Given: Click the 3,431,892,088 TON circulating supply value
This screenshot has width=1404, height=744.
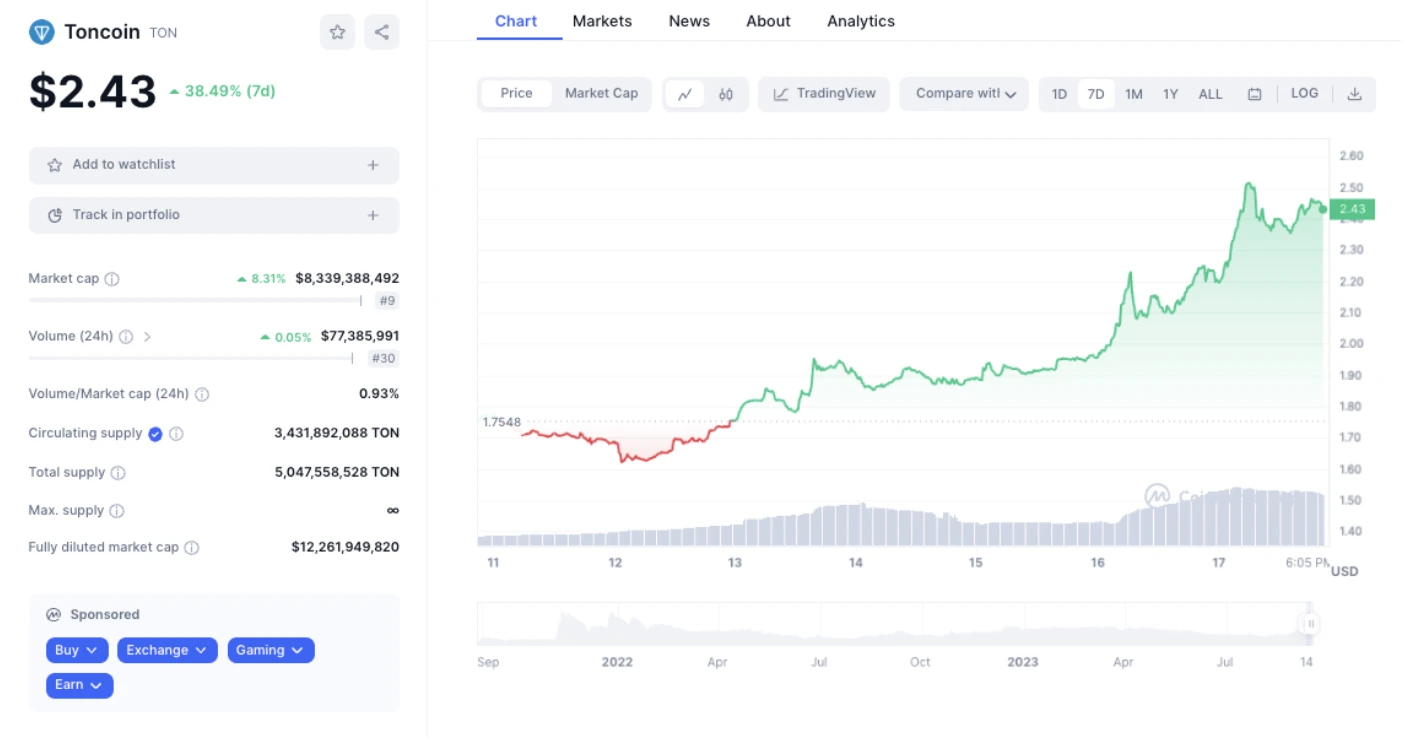Looking at the screenshot, I should [x=337, y=434].
